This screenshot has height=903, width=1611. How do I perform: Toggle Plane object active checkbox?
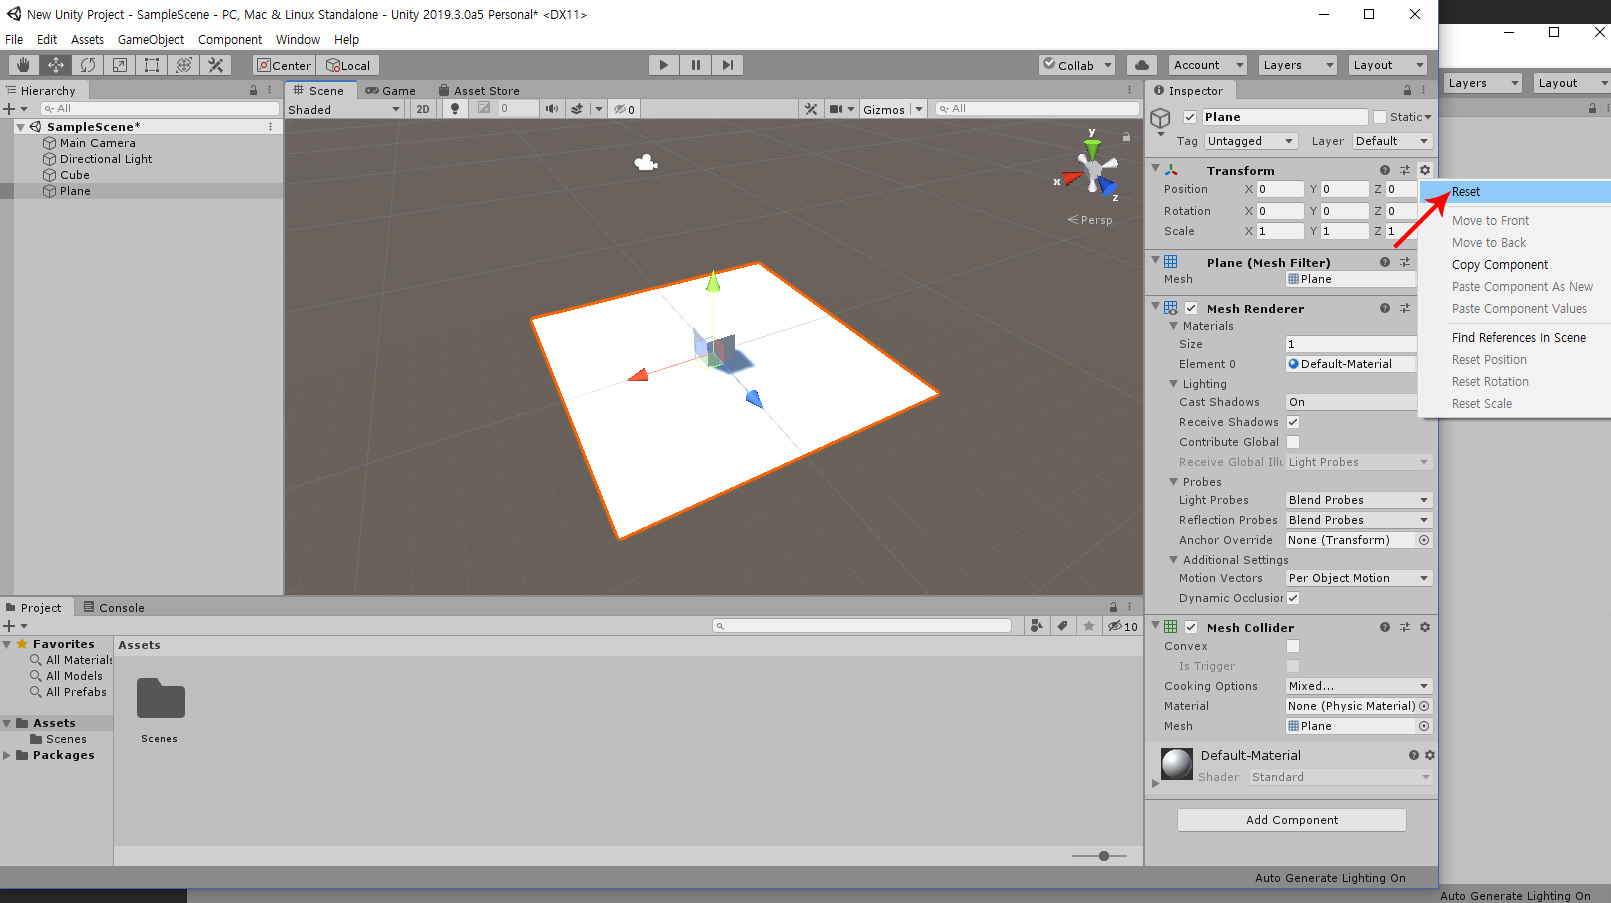[x=1190, y=117]
